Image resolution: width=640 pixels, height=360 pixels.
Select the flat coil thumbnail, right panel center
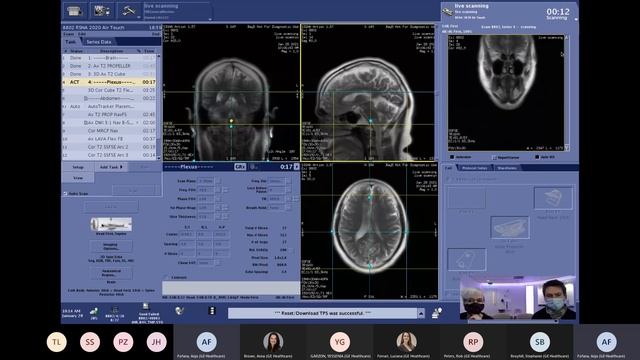pos(510,228)
